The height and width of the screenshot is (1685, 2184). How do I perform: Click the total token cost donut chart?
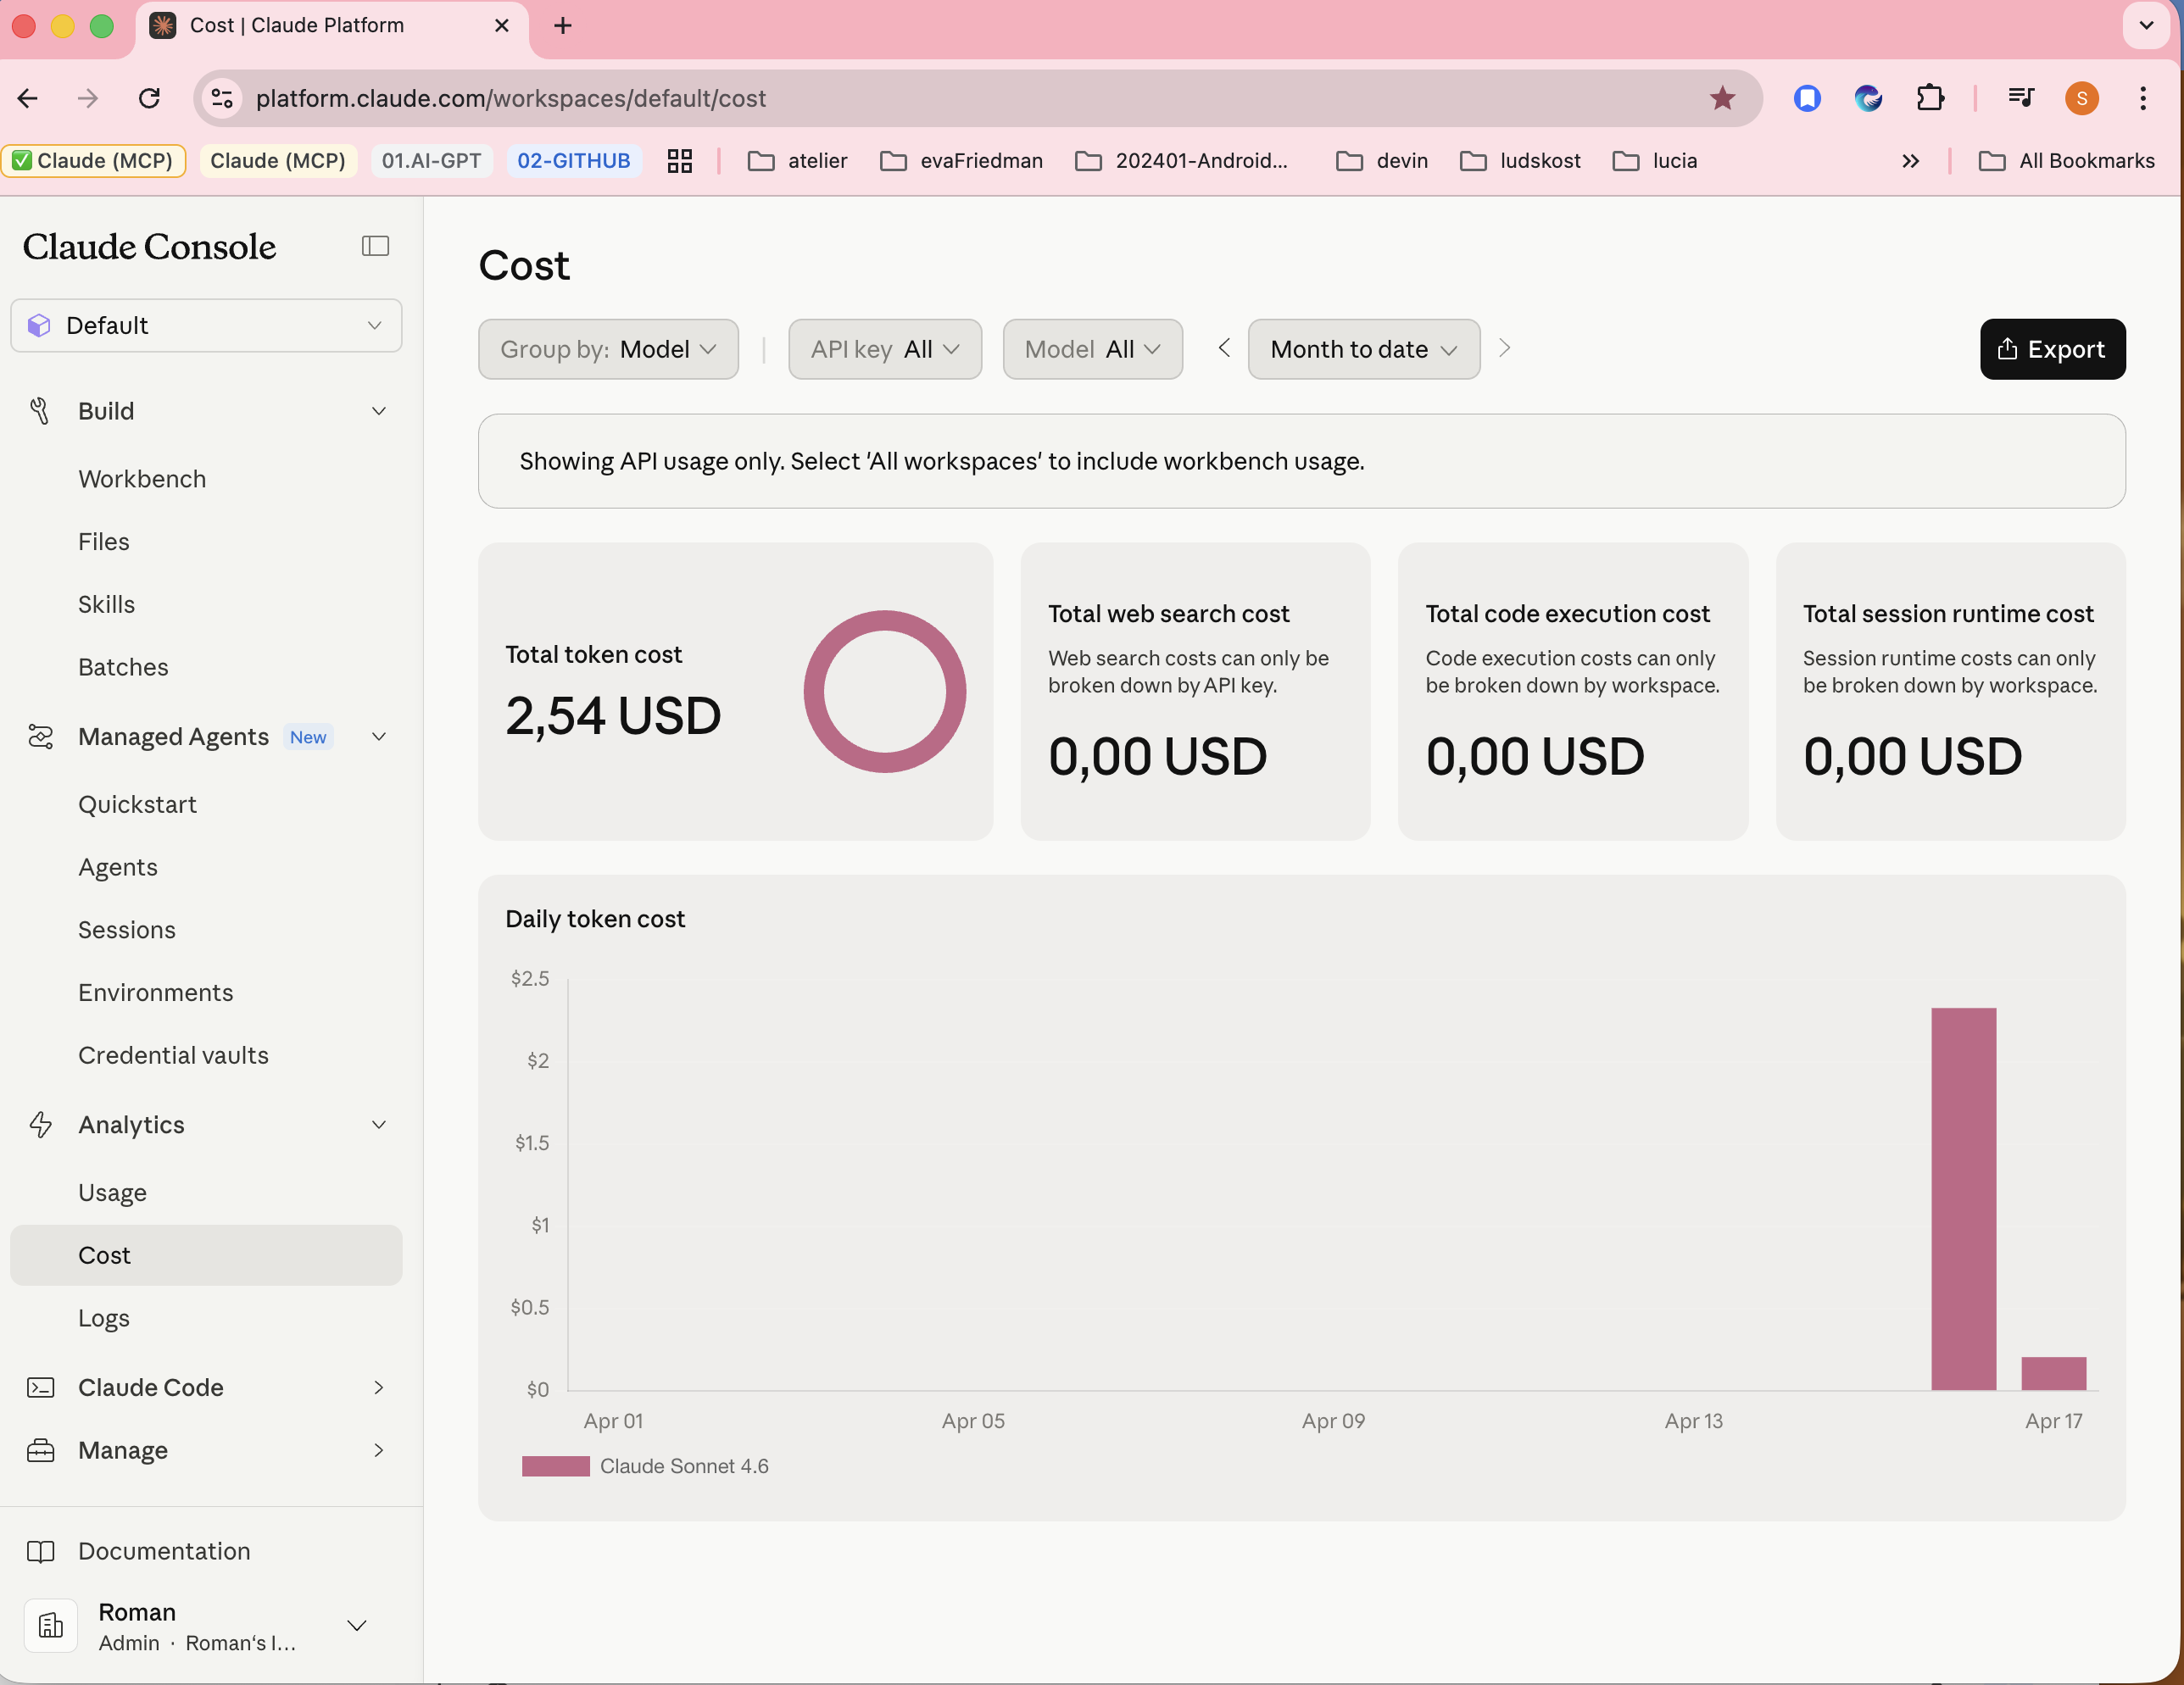[x=884, y=692]
